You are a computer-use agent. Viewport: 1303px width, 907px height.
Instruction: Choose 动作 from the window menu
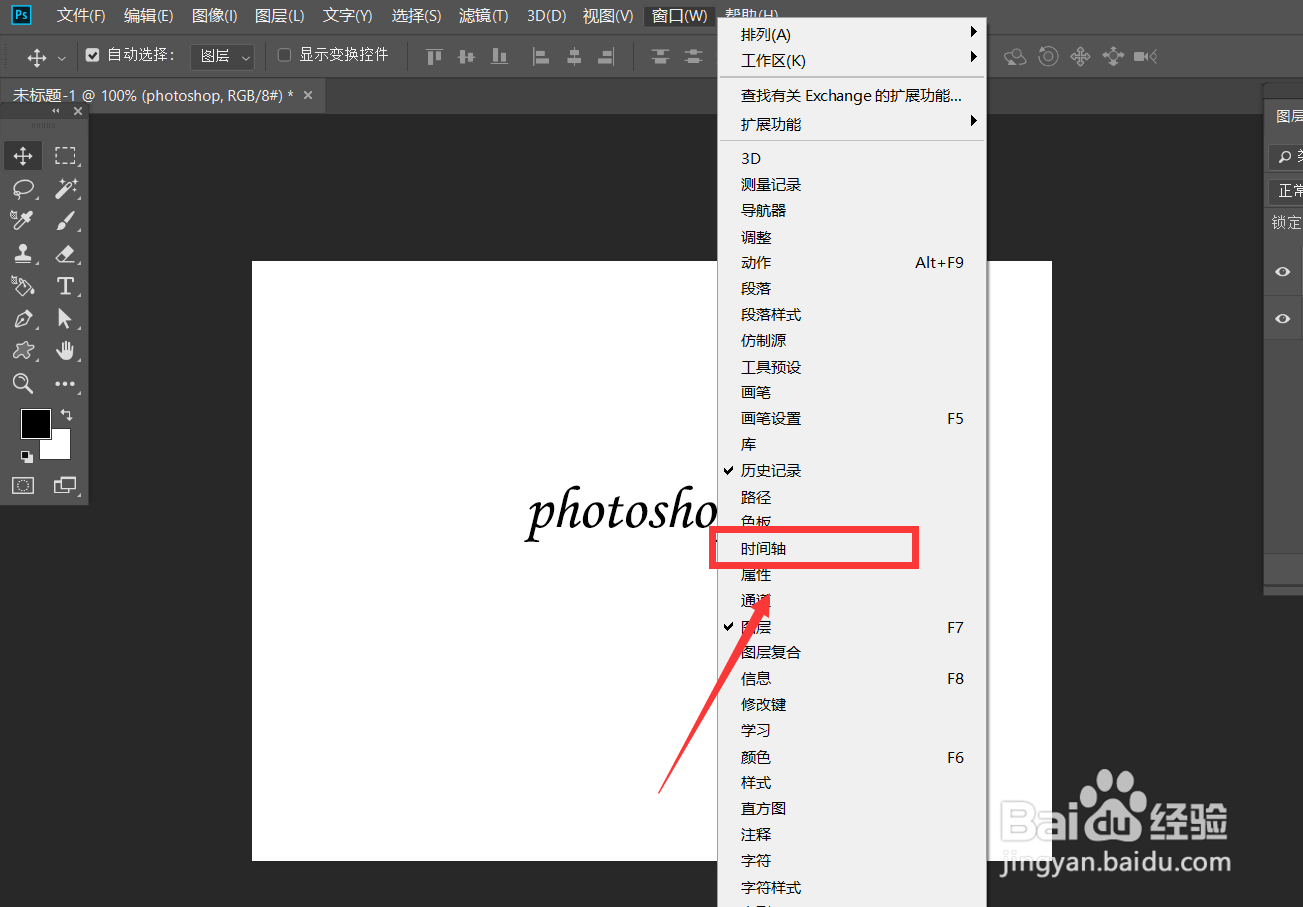point(853,263)
